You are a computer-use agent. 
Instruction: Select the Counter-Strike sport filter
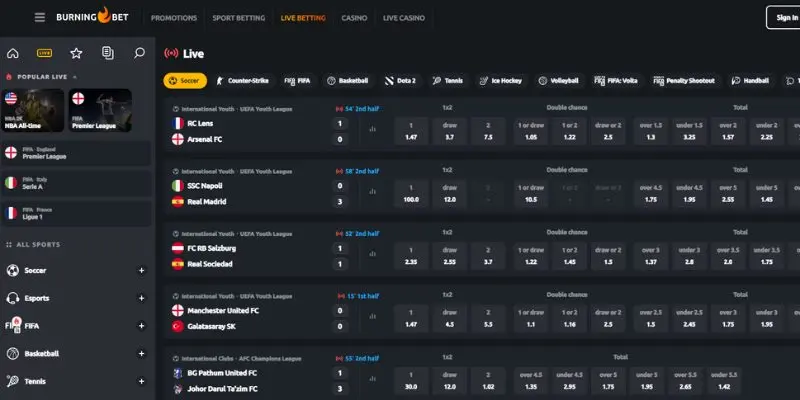click(243, 81)
